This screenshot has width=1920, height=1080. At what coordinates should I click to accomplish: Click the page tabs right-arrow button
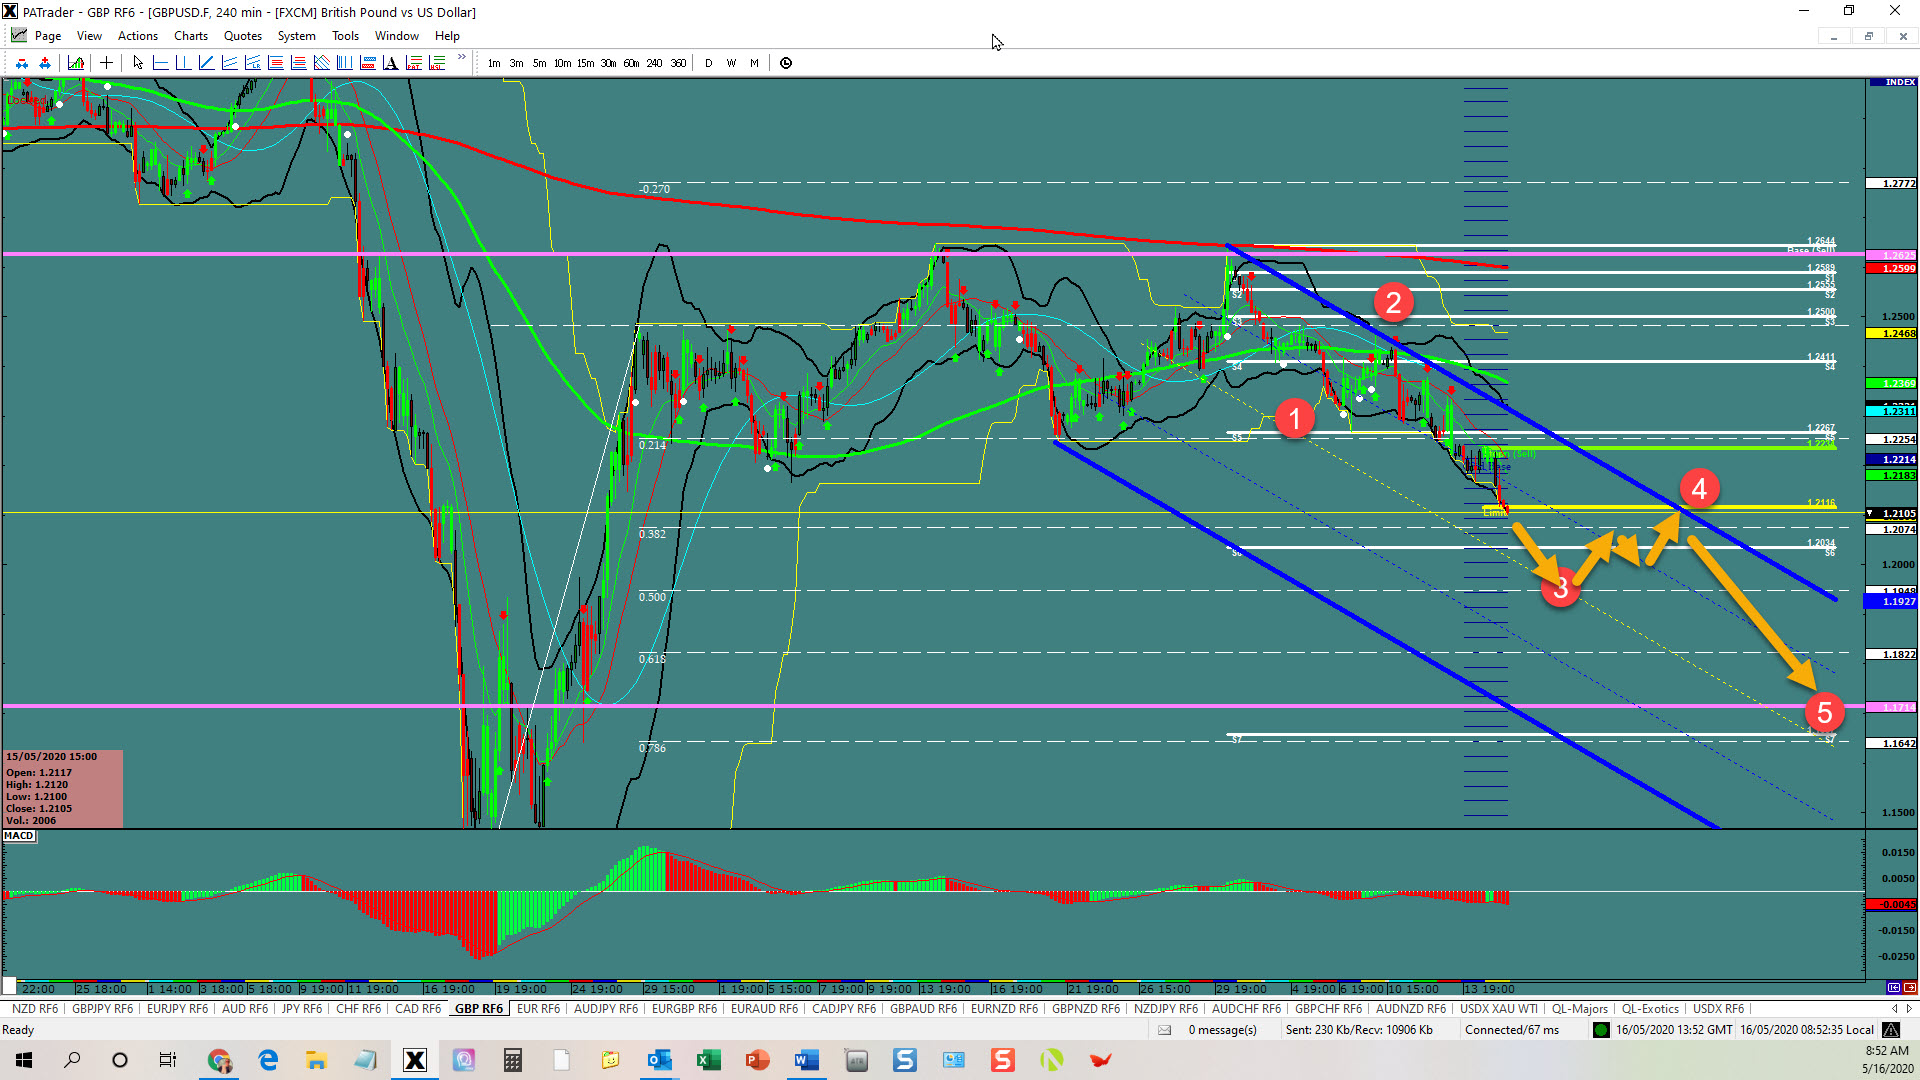point(1908,1009)
